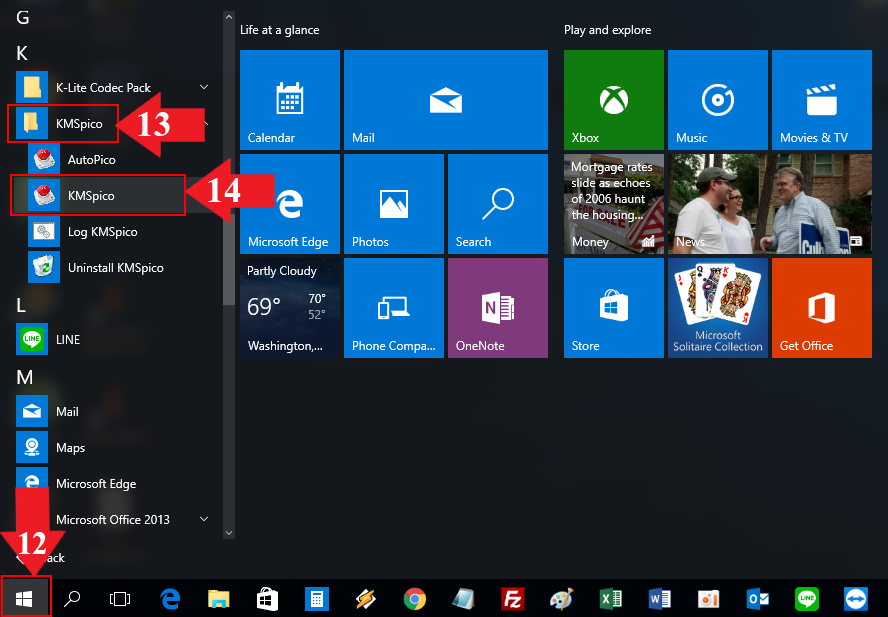
Task: Open the Partly Cloudy weather tile
Action: [289, 308]
